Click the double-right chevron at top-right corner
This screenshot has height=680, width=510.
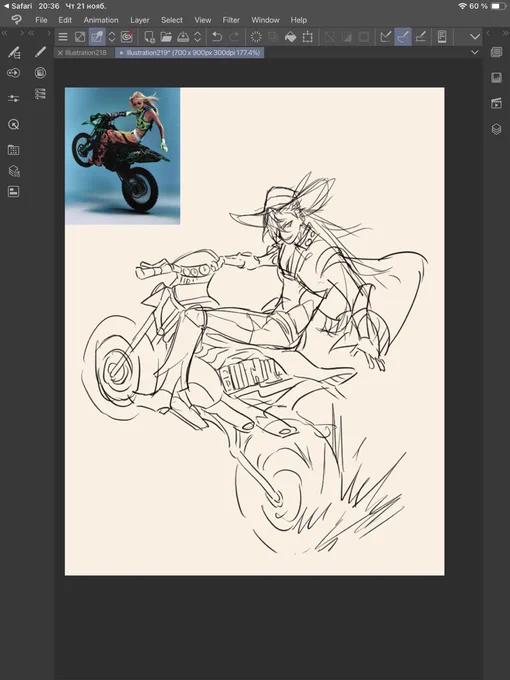tap(506, 33)
